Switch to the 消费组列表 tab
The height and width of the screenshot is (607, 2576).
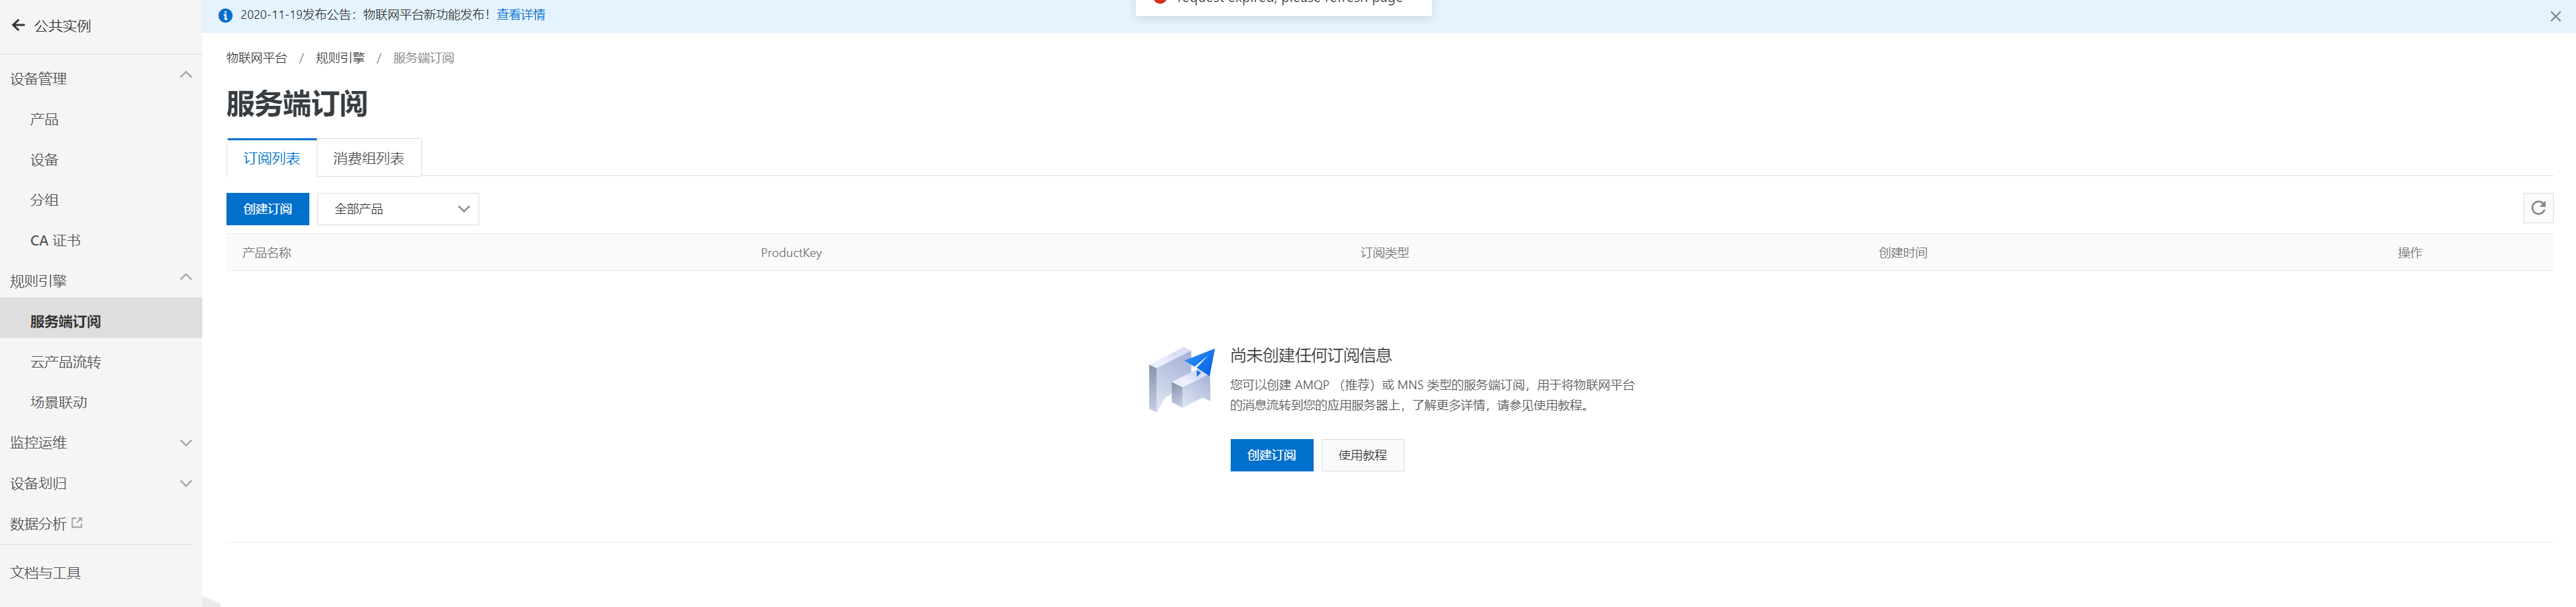368,158
